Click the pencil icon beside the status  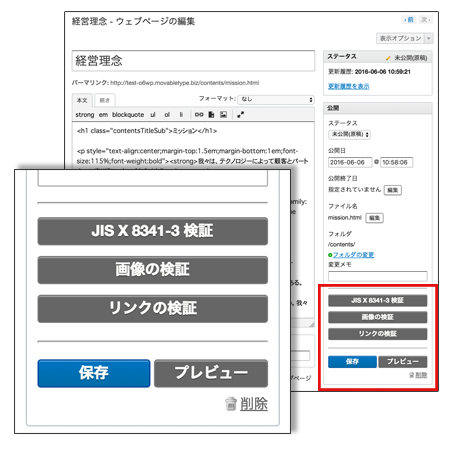(388, 58)
